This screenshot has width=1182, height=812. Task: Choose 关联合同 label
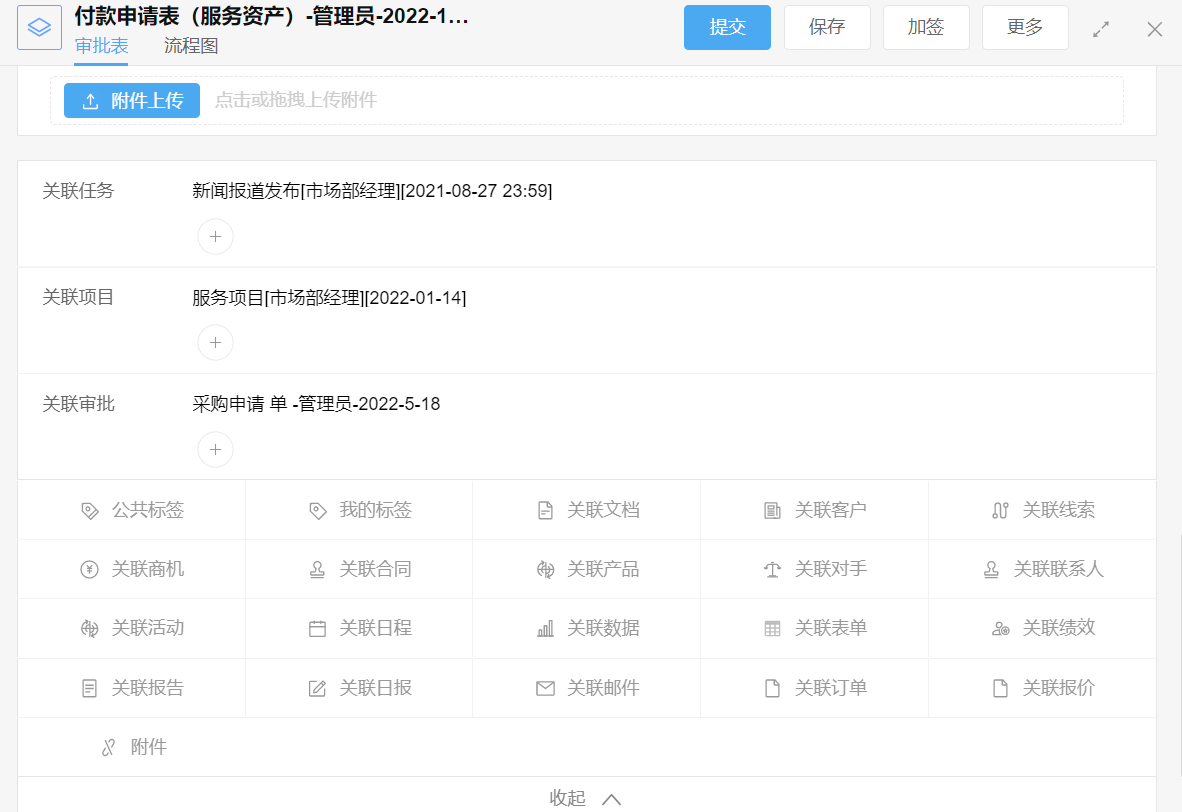375,570
